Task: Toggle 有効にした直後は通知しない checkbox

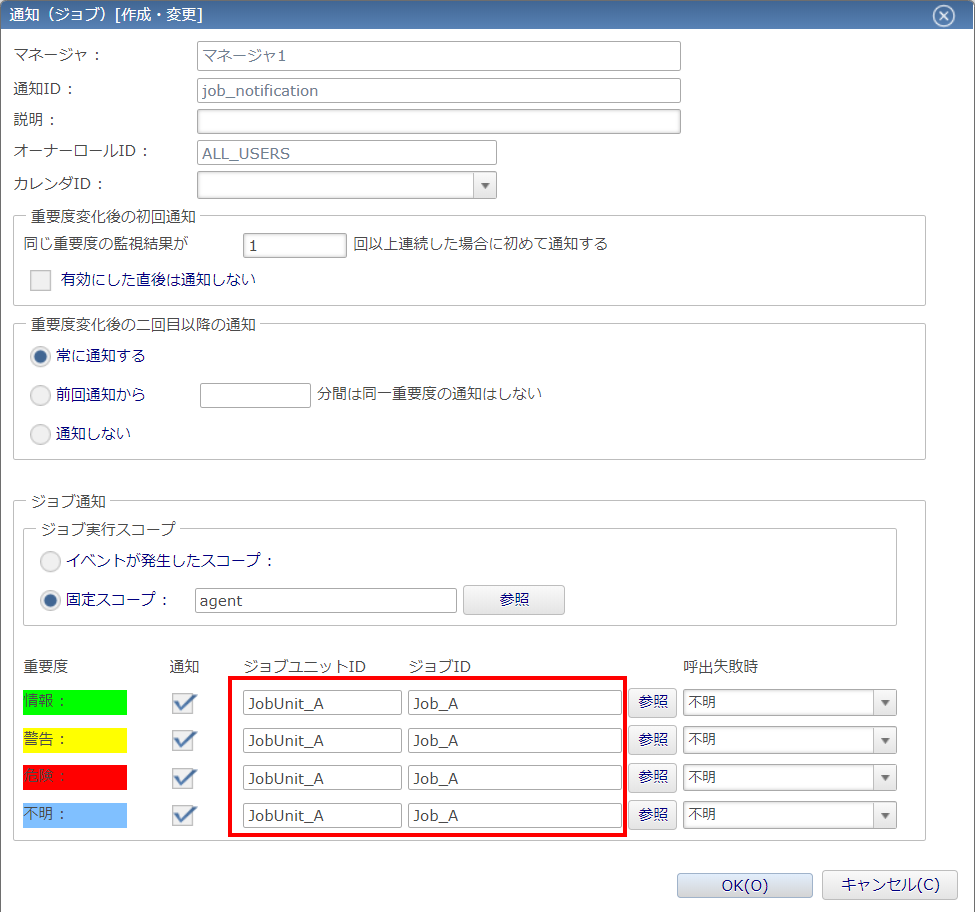Action: click(x=40, y=280)
